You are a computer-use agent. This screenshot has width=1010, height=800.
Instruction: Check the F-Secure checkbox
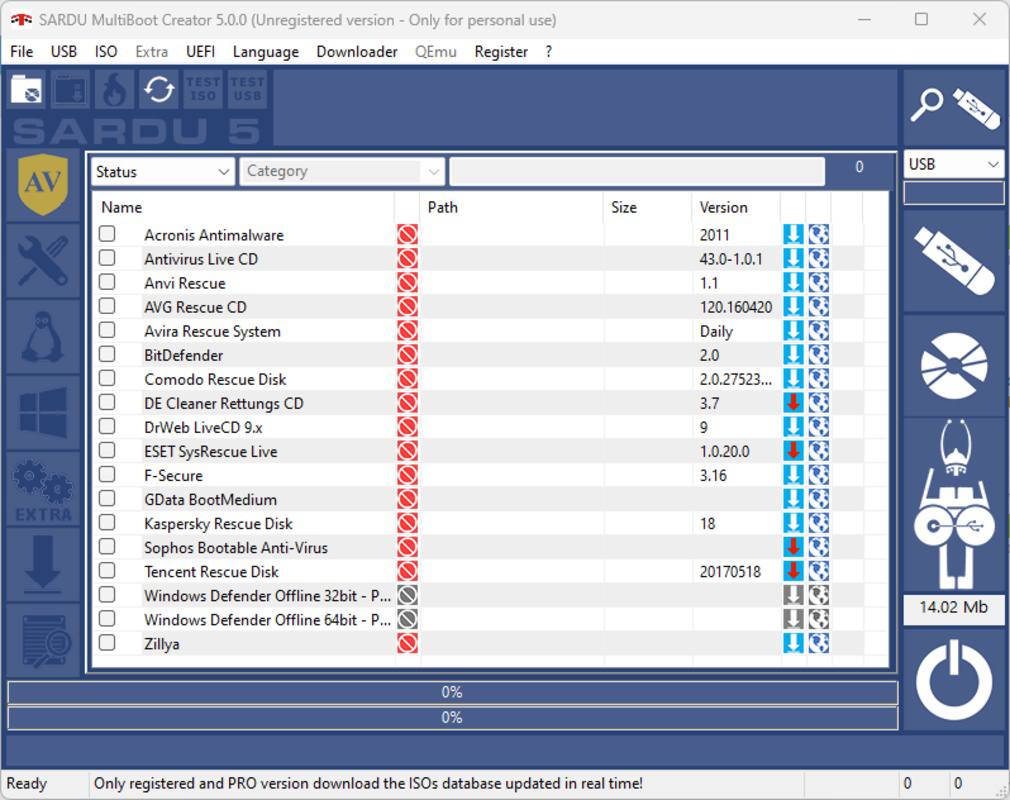tap(107, 474)
